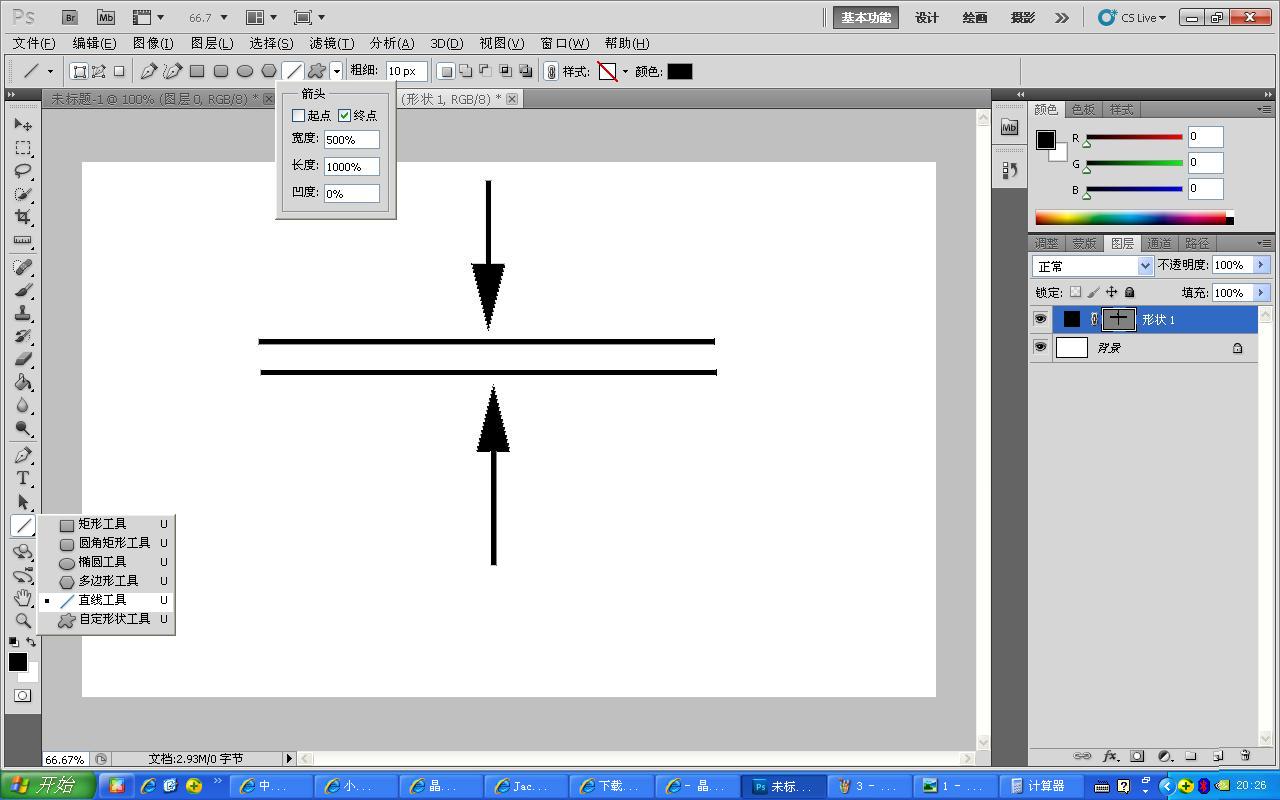Image resolution: width=1280 pixels, height=800 pixels.
Task: Select the Rectangular Marquee tool
Action: (x=23, y=148)
